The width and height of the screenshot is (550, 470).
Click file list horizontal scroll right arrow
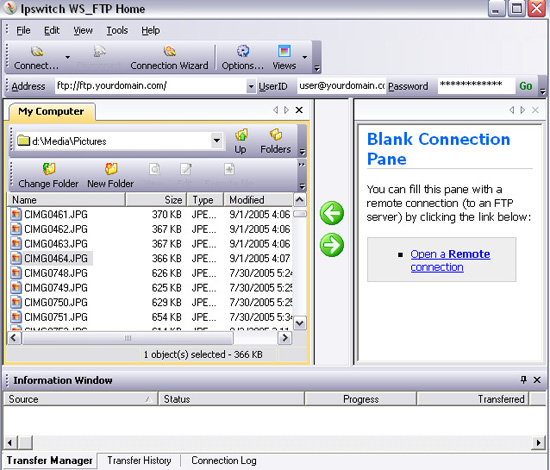click(285, 338)
